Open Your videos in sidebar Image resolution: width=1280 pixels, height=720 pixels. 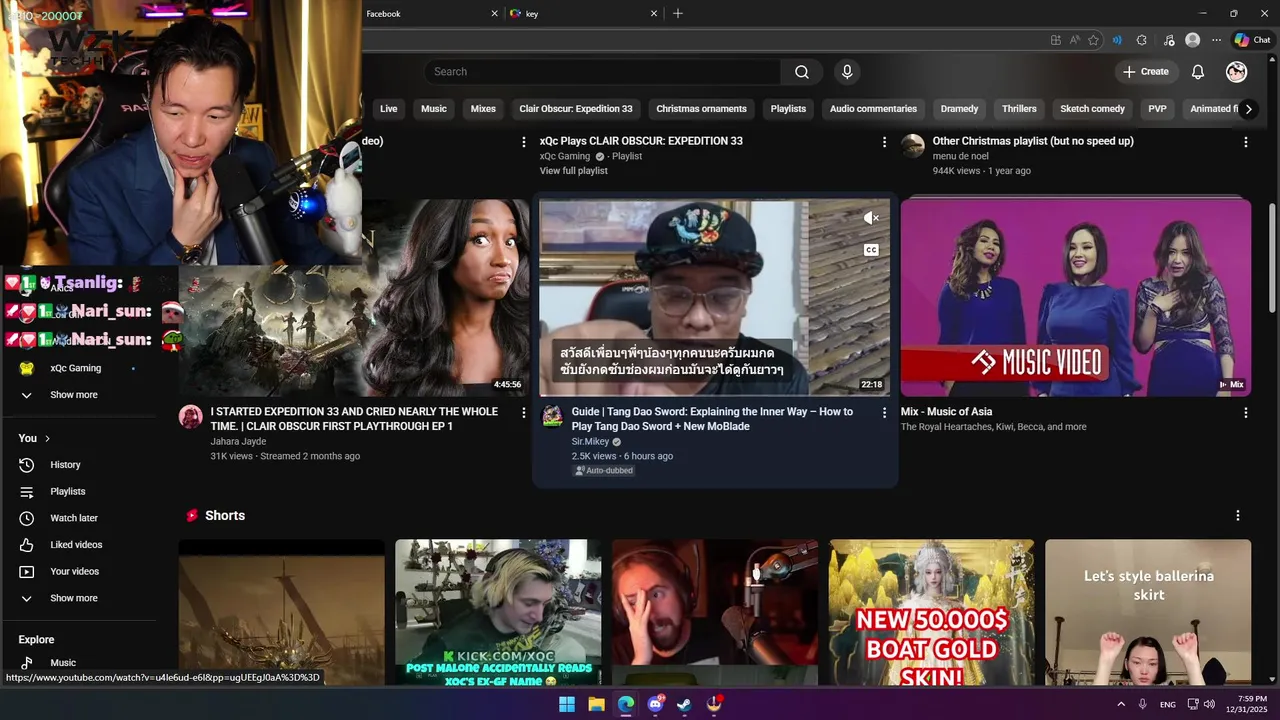pyautogui.click(x=74, y=572)
